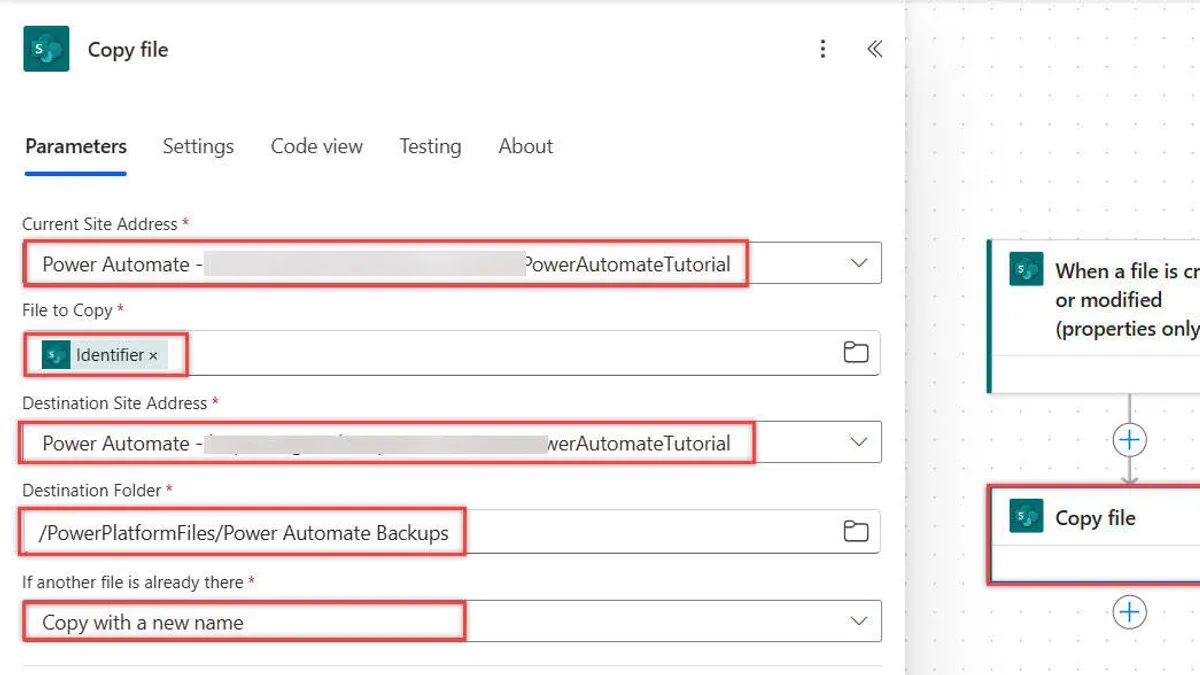The image size is (1200, 675).
Task: Select the When a file is created trigger card
Action: (x=1094, y=316)
